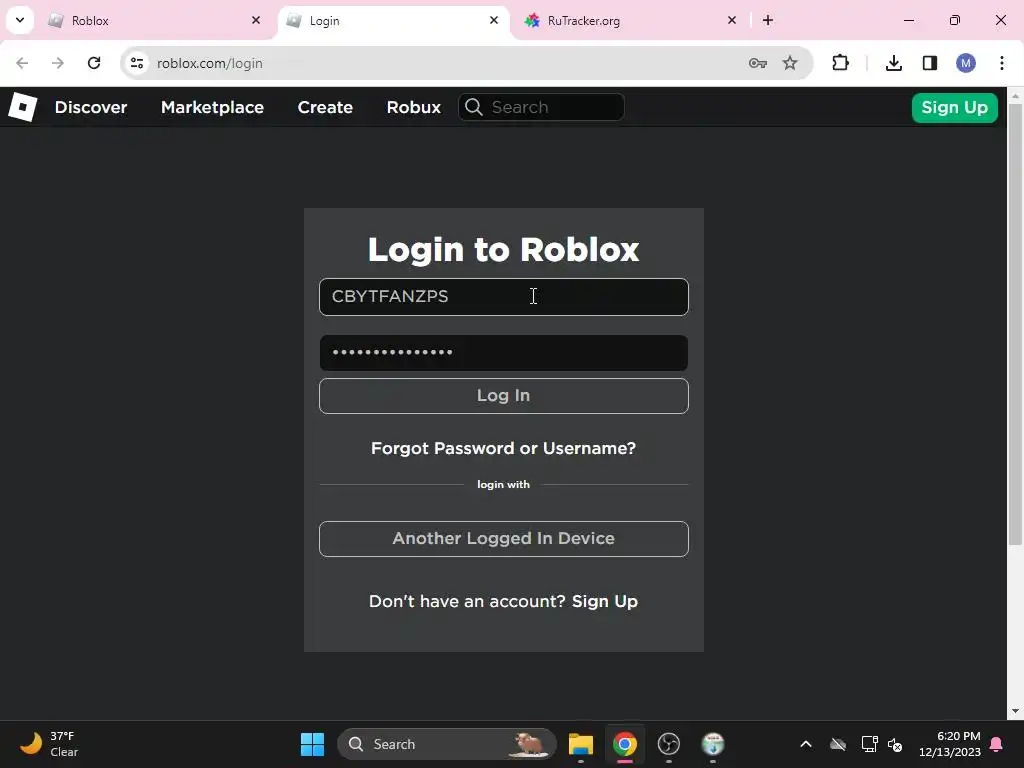Open OBS Studio taskbar icon
This screenshot has width=1024, height=768.
click(x=669, y=744)
